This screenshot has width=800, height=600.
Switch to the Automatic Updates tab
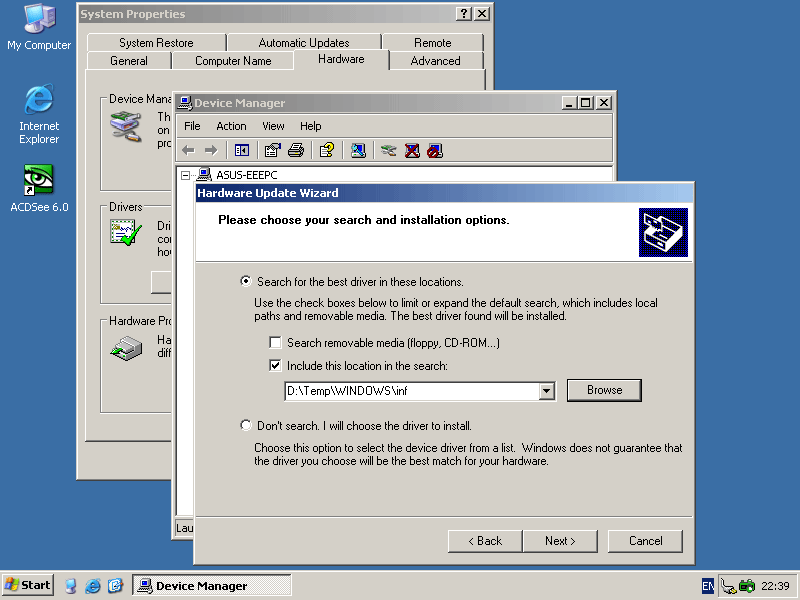coord(304,43)
